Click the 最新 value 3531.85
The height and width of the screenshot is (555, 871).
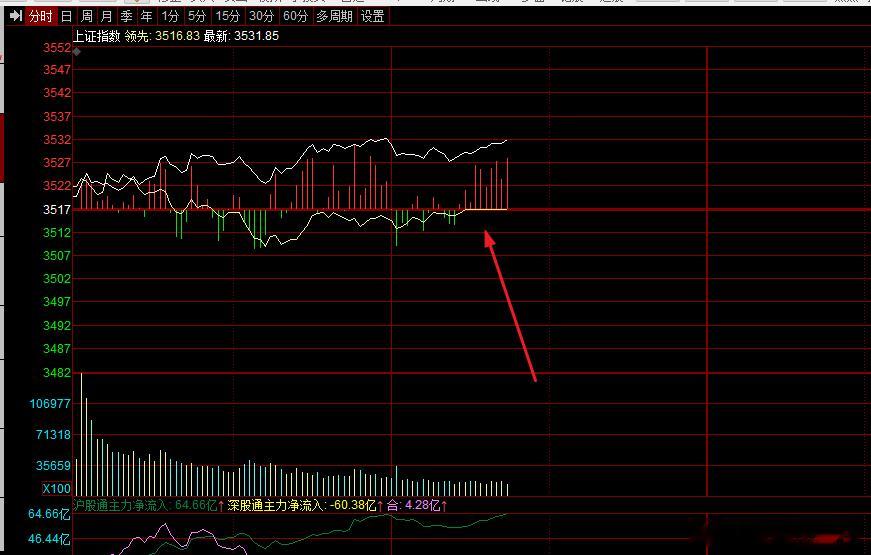coord(257,36)
